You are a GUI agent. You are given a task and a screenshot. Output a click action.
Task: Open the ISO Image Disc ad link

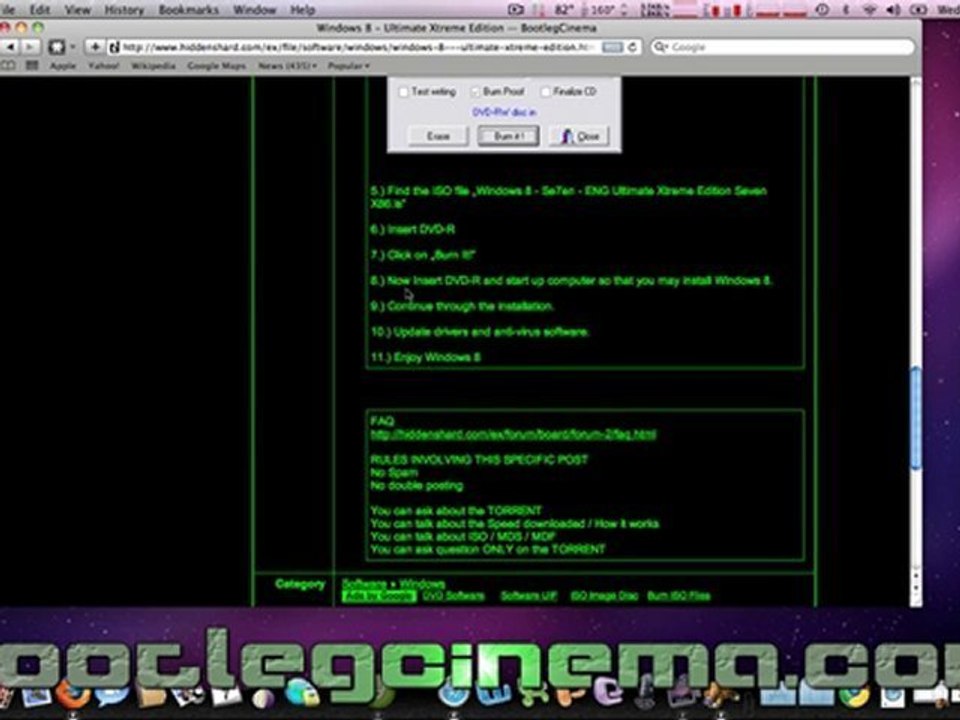coord(604,596)
